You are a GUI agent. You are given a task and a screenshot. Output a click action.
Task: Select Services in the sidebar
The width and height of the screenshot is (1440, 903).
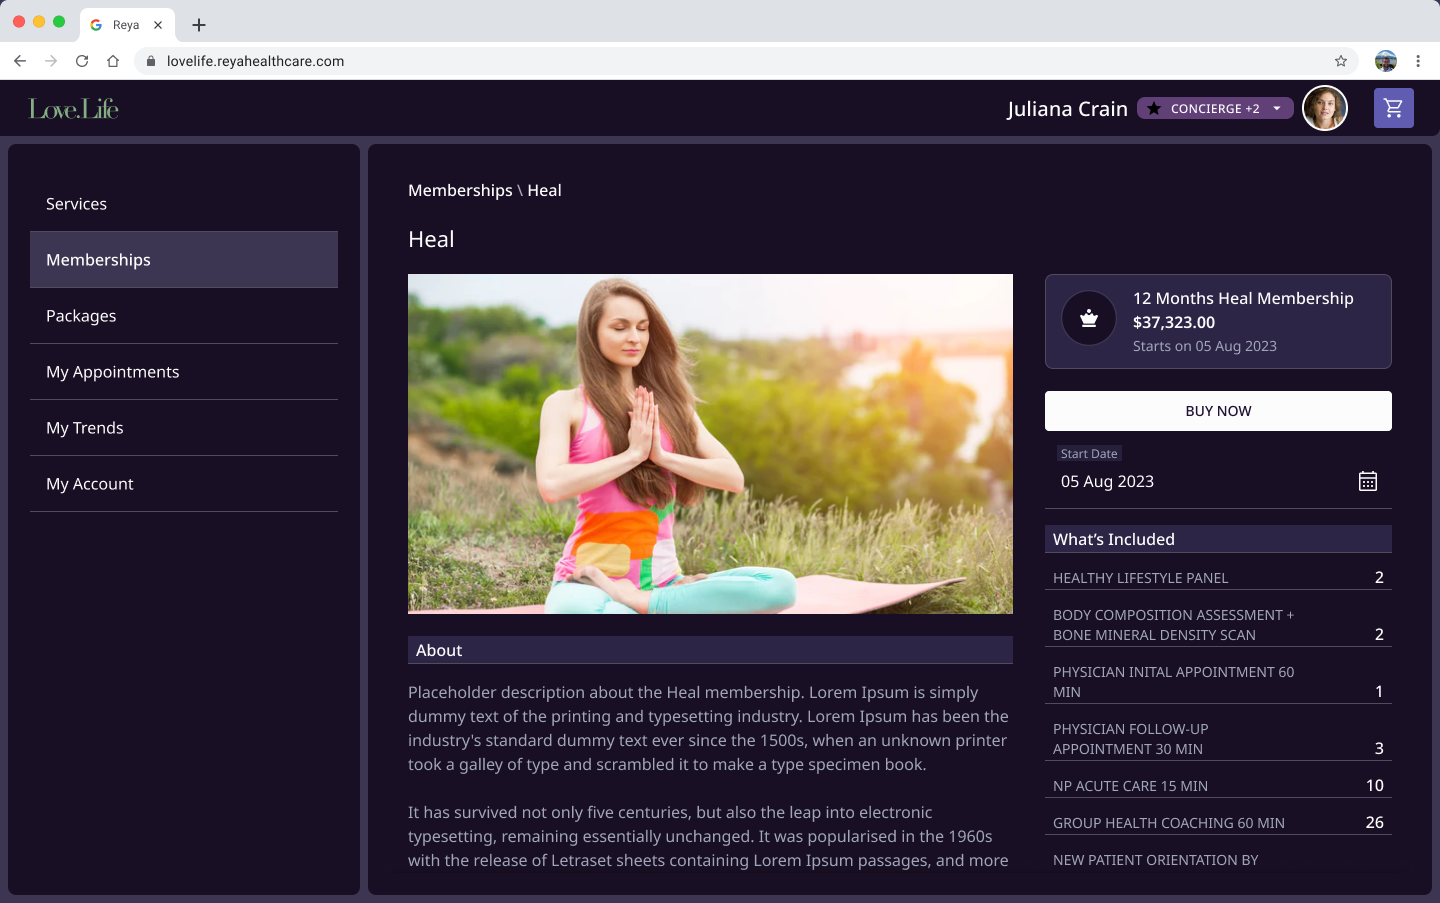[x=76, y=204]
